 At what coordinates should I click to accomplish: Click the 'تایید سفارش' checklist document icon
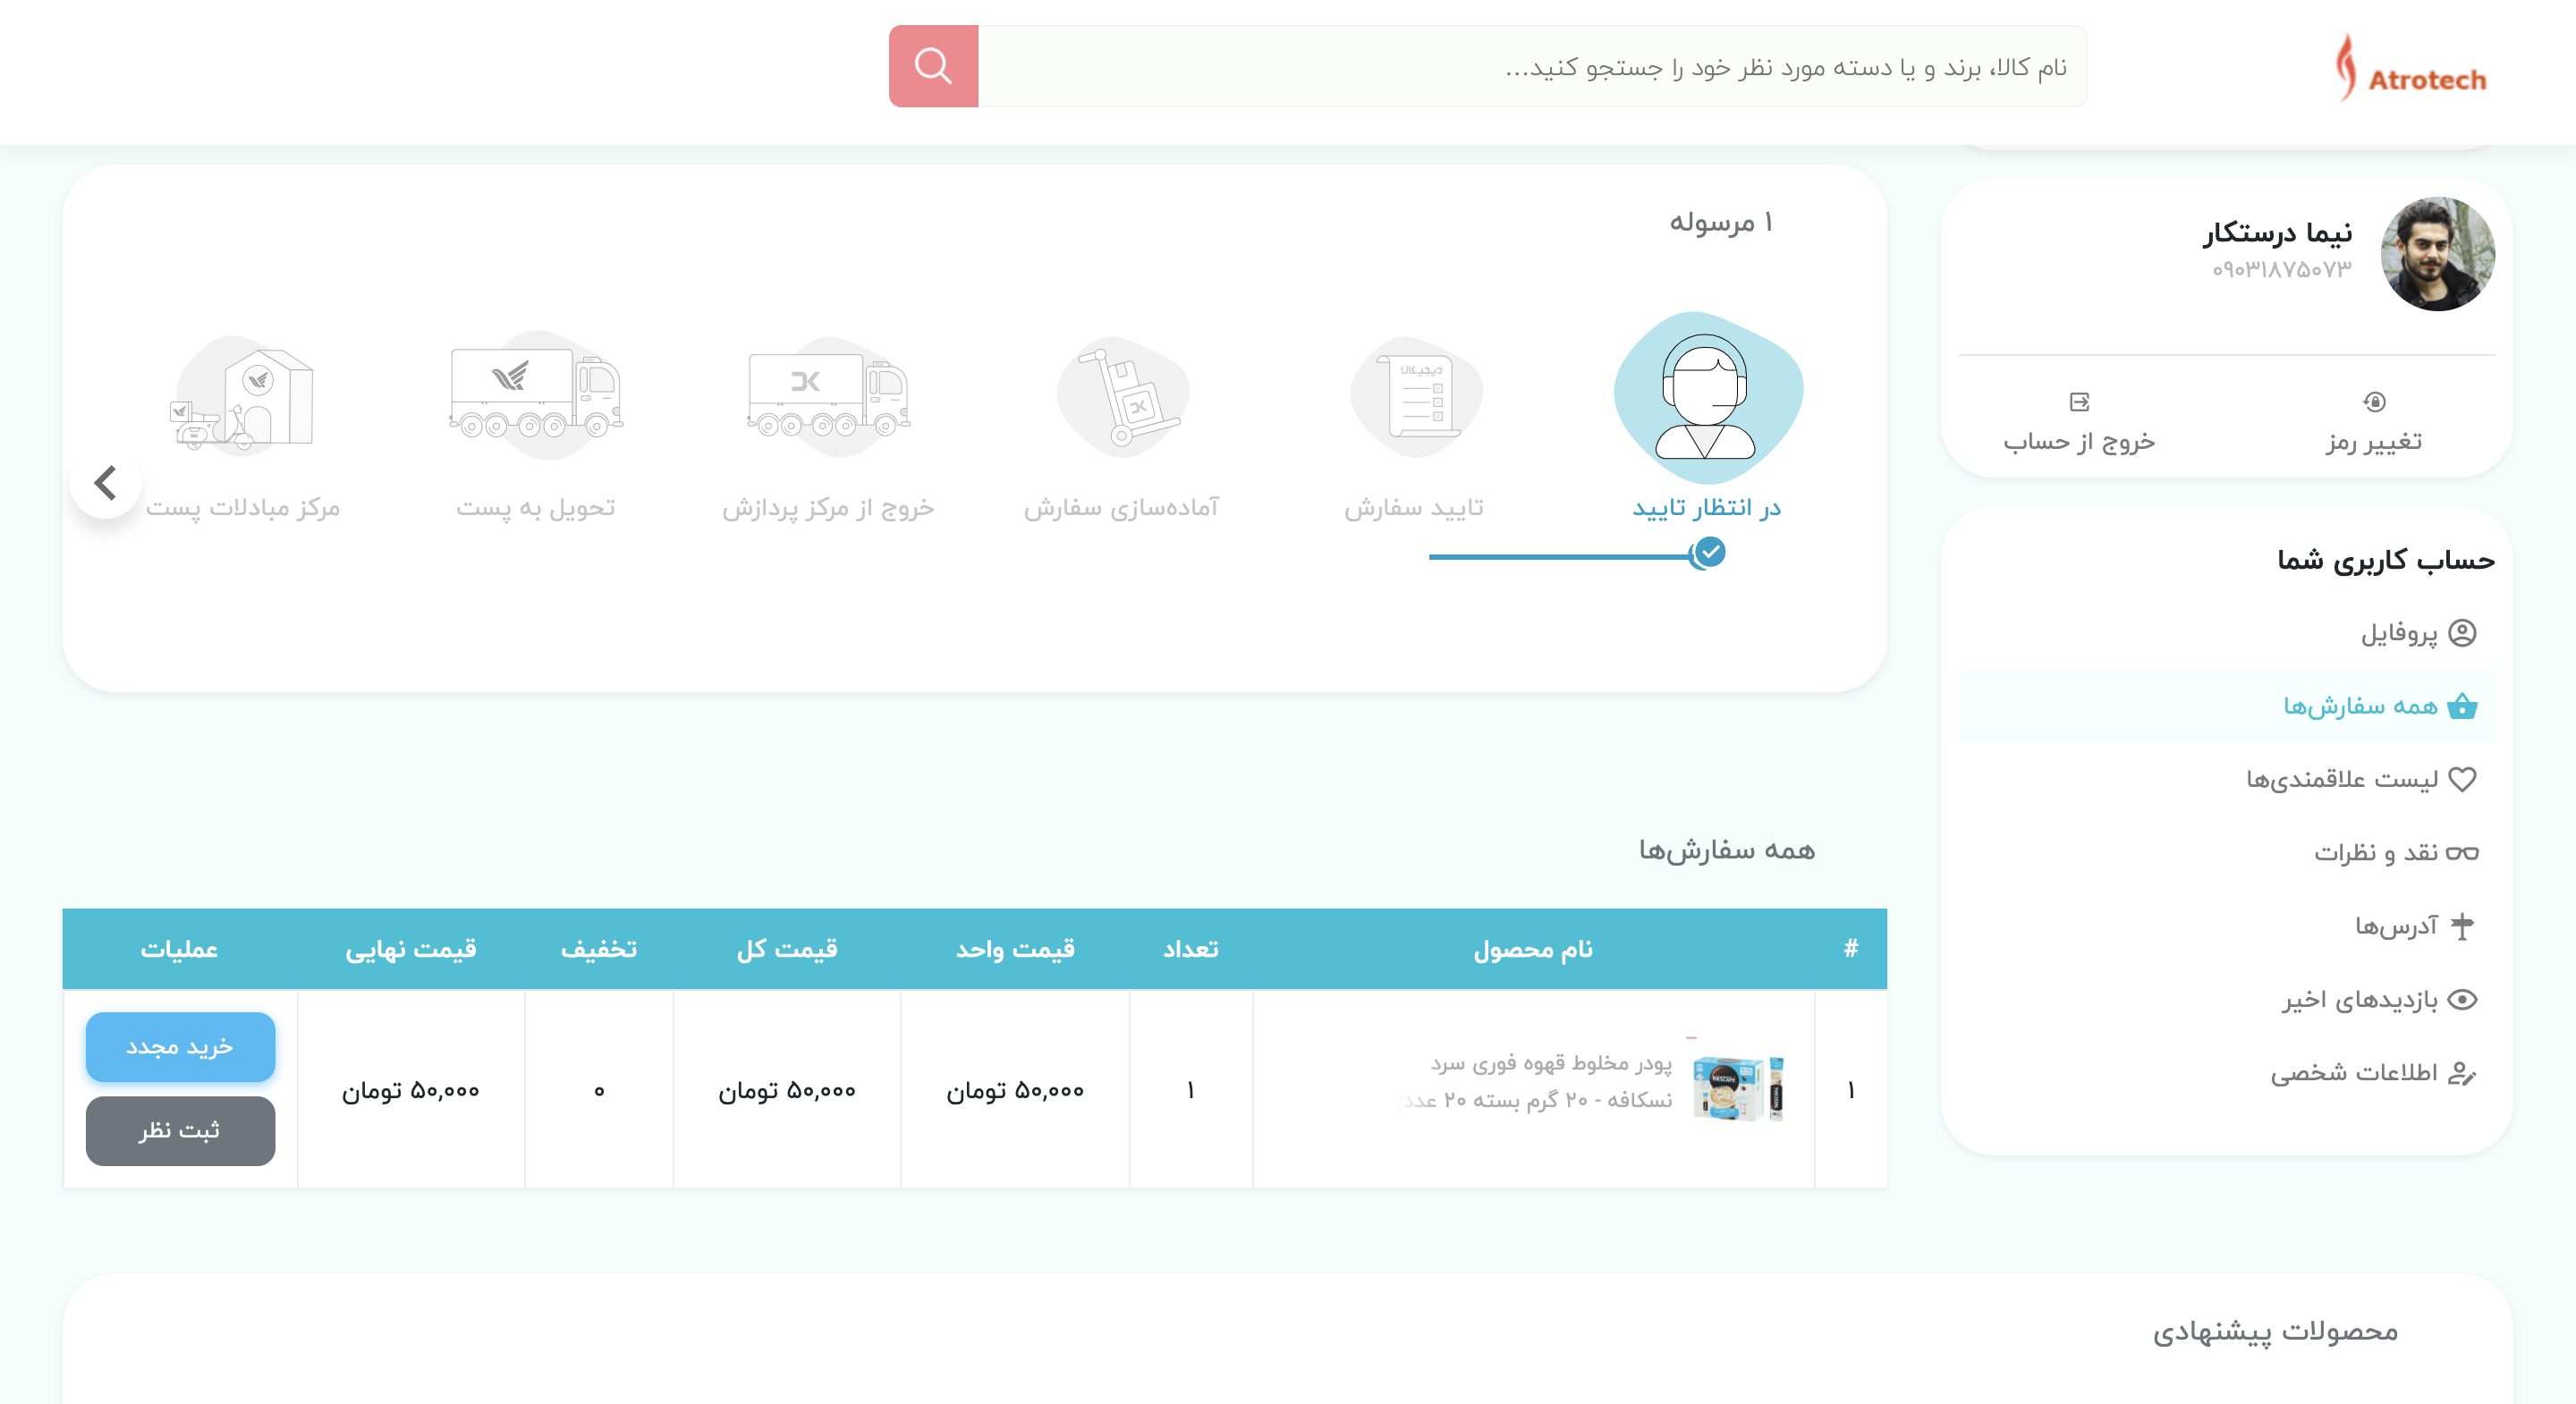pos(1417,397)
